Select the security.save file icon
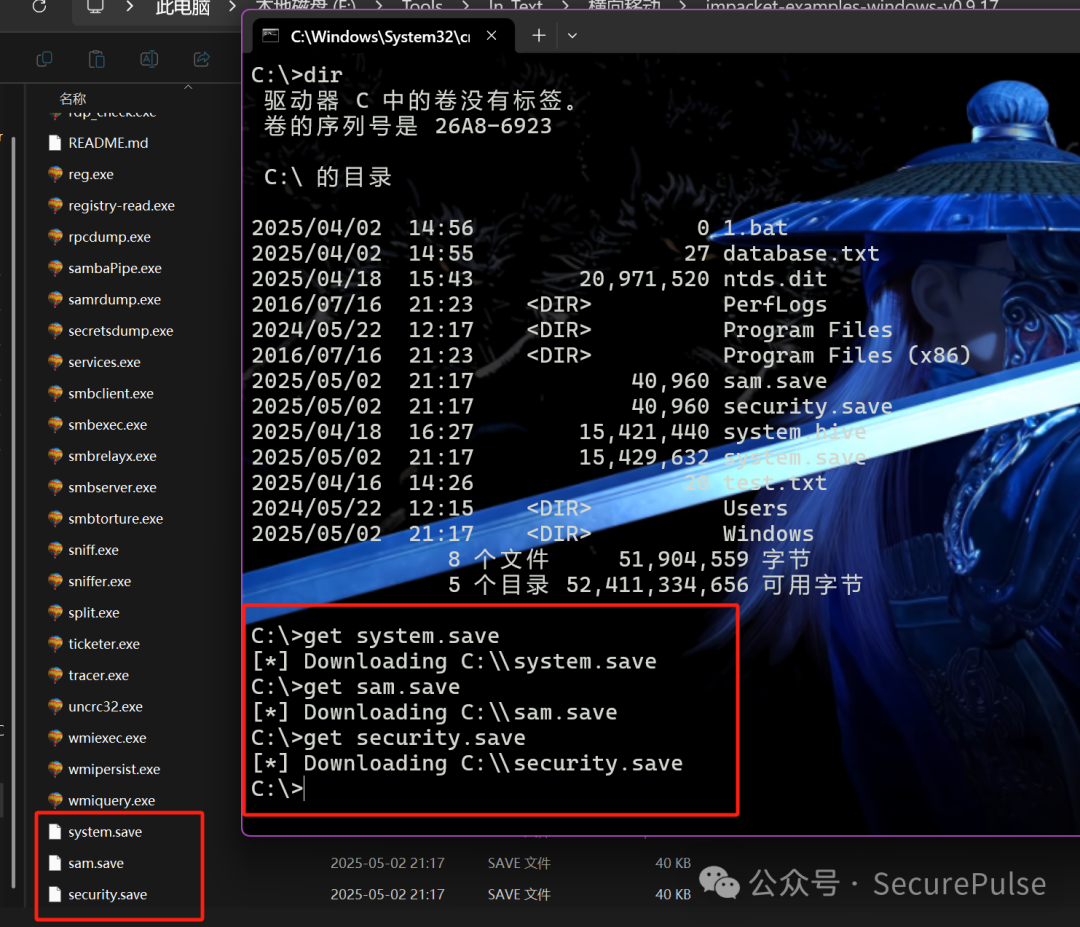Viewport: 1080px width, 927px height. [55, 895]
